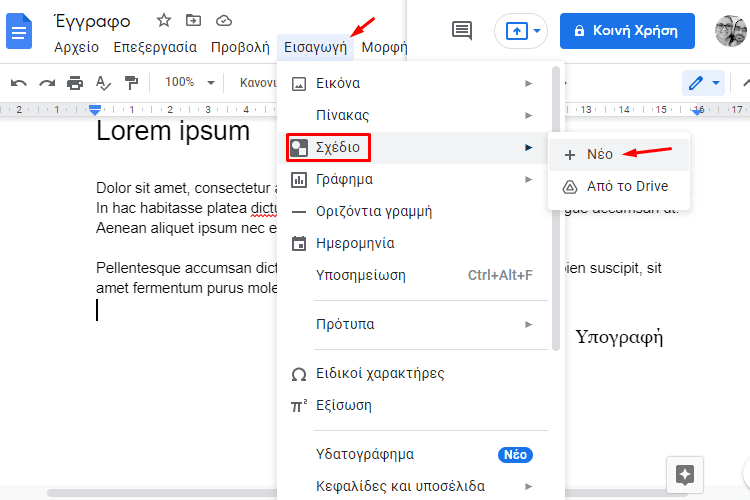Choose Πίνακας from insert menu

(413, 115)
